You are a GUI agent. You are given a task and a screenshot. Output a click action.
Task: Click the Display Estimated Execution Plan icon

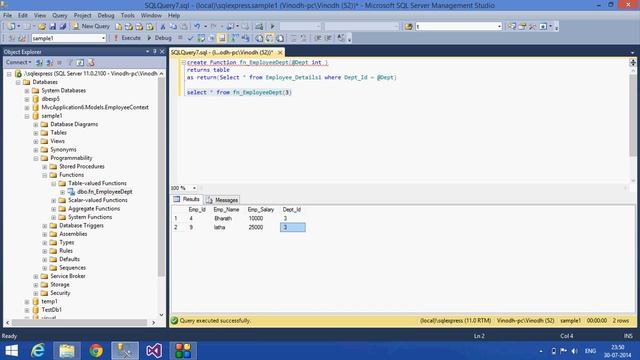click(x=201, y=38)
